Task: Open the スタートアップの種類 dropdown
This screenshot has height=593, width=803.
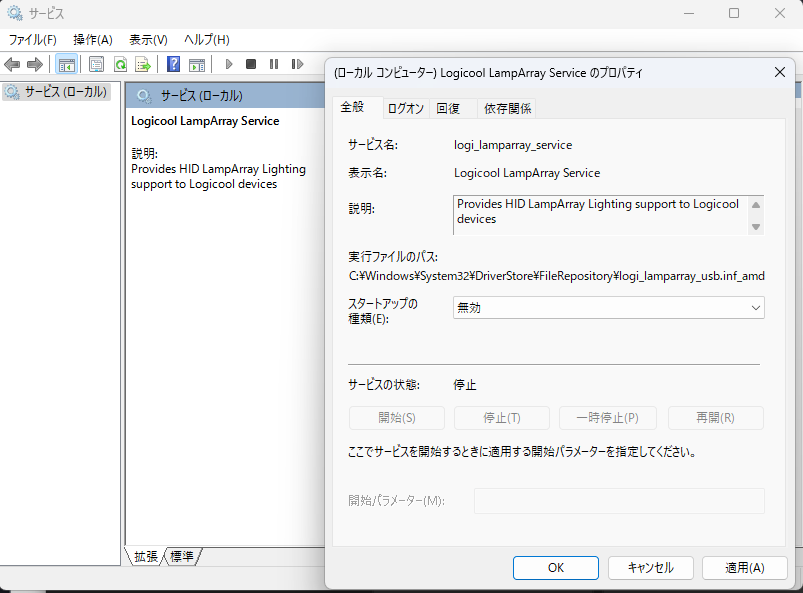Action: pyautogui.click(x=608, y=308)
